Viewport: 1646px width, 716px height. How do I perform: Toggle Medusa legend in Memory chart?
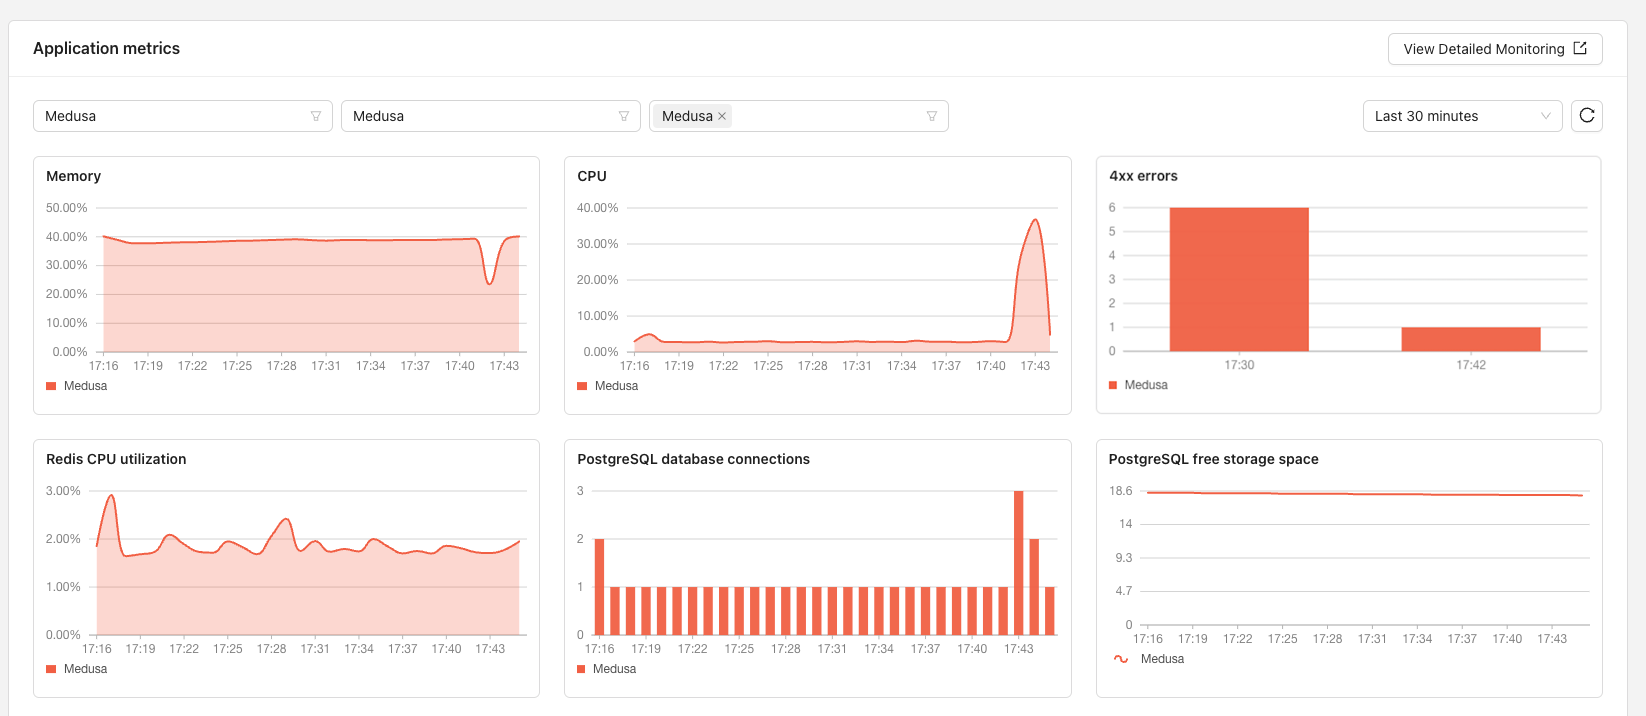pyautogui.click(x=77, y=386)
